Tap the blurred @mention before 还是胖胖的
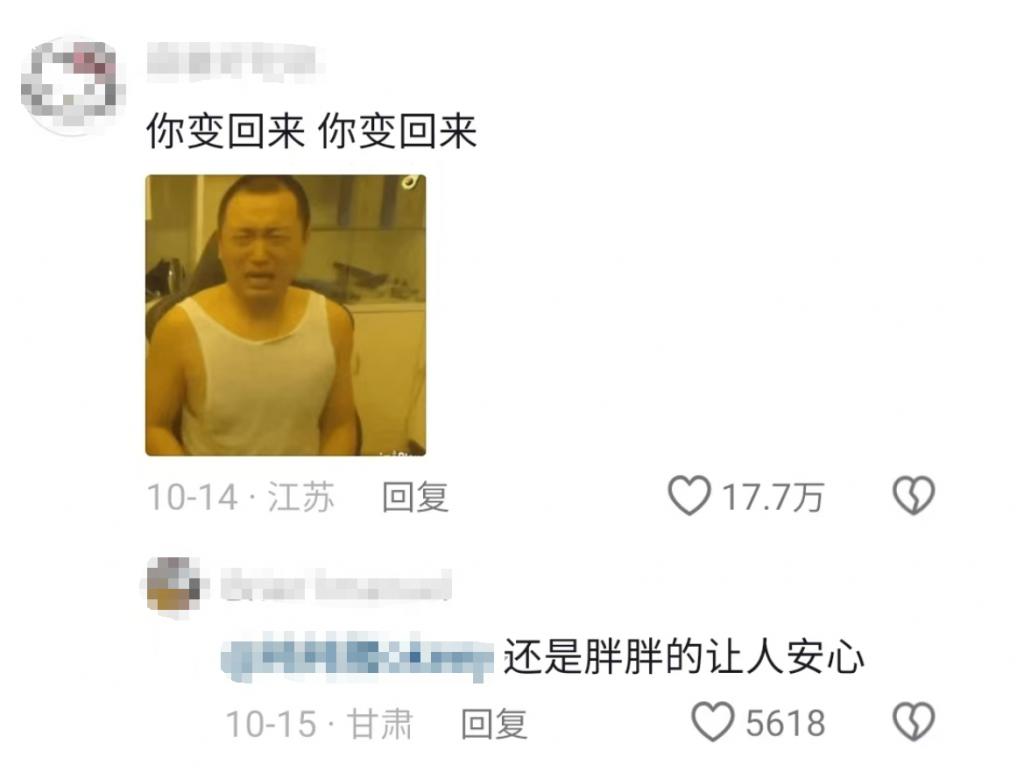 357,656
